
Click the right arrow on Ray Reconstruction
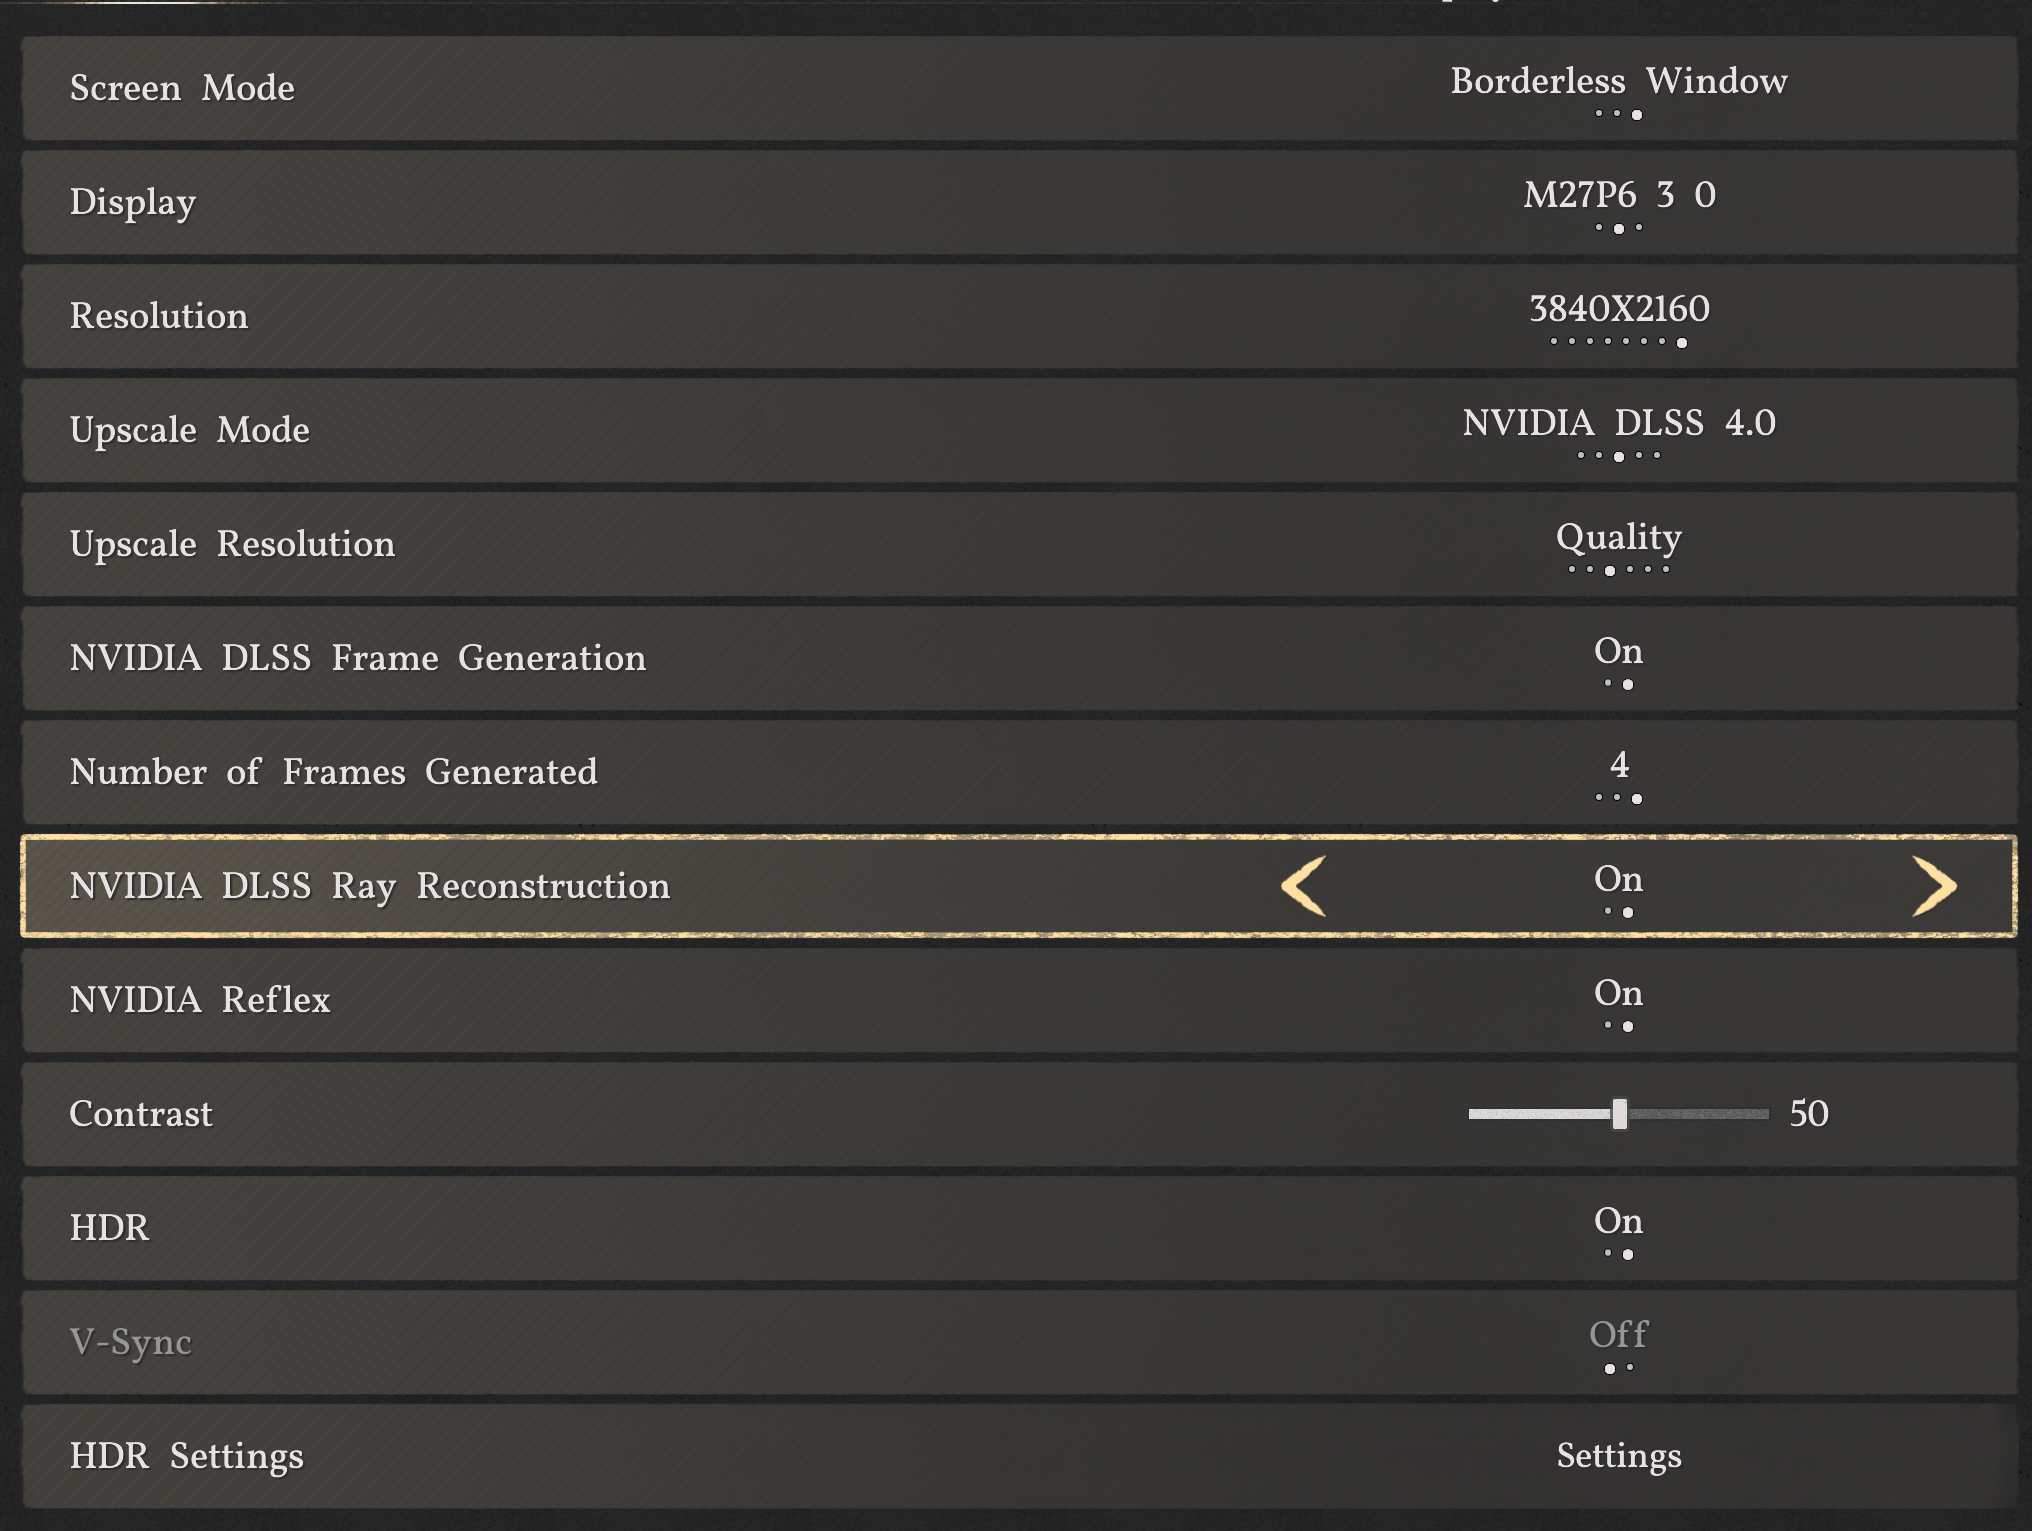[1934, 886]
